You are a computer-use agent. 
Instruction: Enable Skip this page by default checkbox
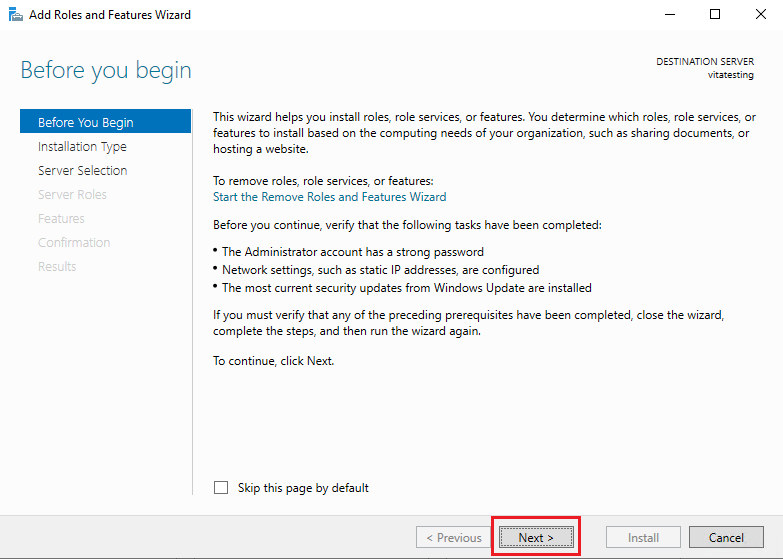coord(221,488)
